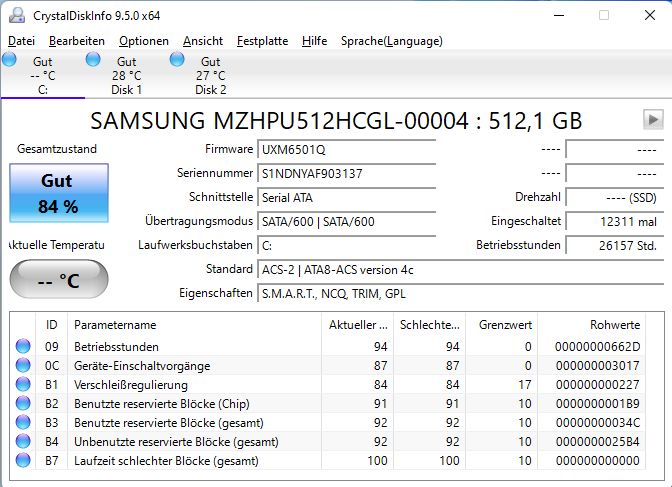The image size is (672, 487).
Task: Open the Bearbeiten menu
Action: point(77,41)
